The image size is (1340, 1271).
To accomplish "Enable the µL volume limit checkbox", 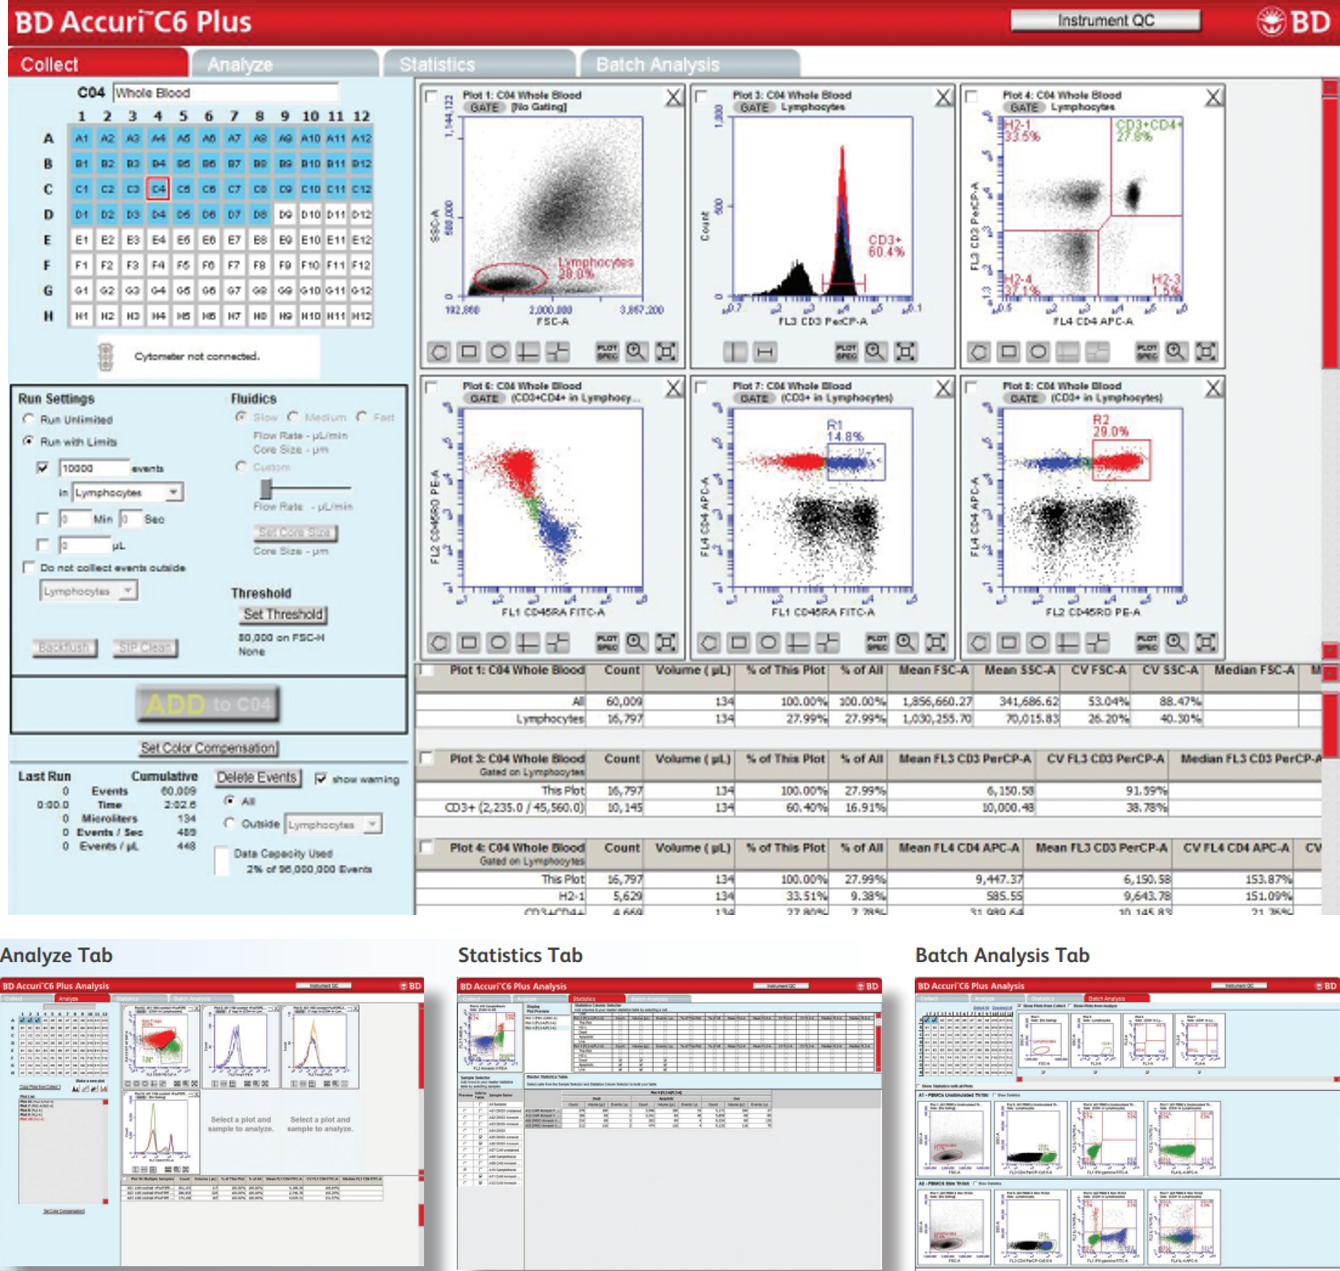I will pyautogui.click(x=42, y=545).
